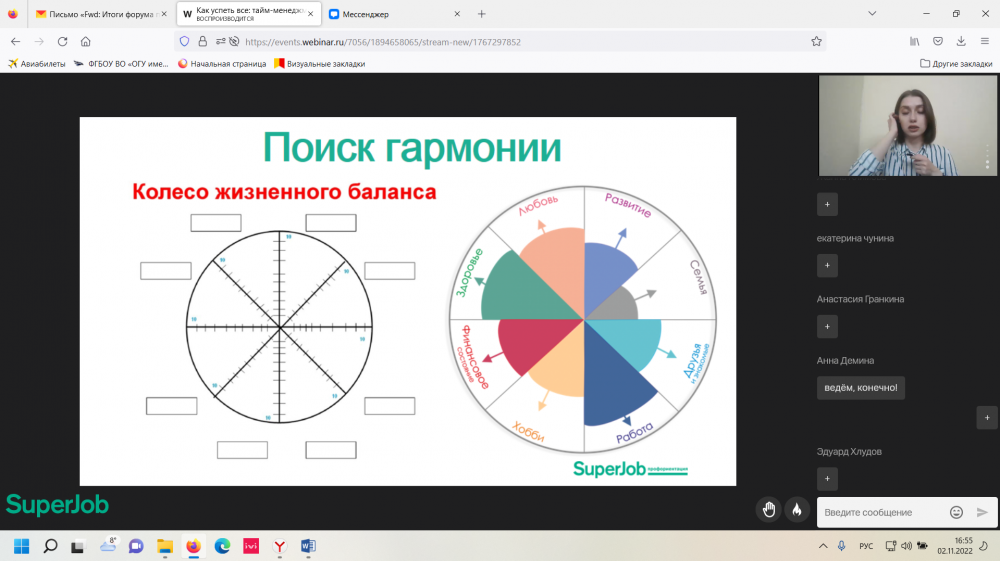
Task: Open the Другие закладки bookmarks folder
Action: (956, 63)
